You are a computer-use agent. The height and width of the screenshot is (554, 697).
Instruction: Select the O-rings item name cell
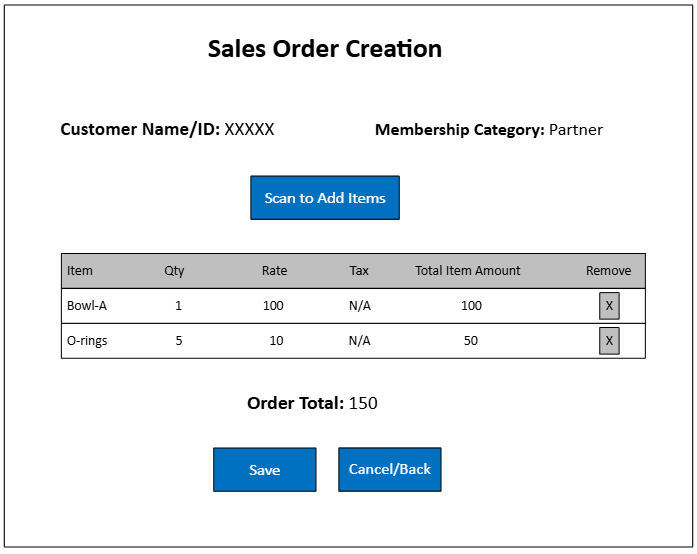coord(87,341)
